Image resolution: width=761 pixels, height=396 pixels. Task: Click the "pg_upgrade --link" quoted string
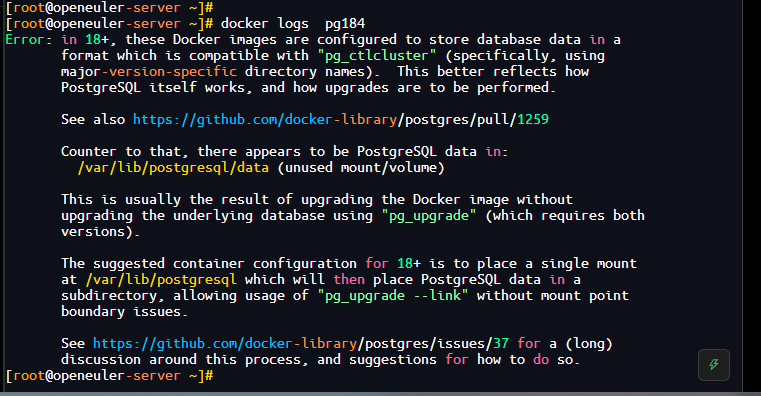click(393, 296)
